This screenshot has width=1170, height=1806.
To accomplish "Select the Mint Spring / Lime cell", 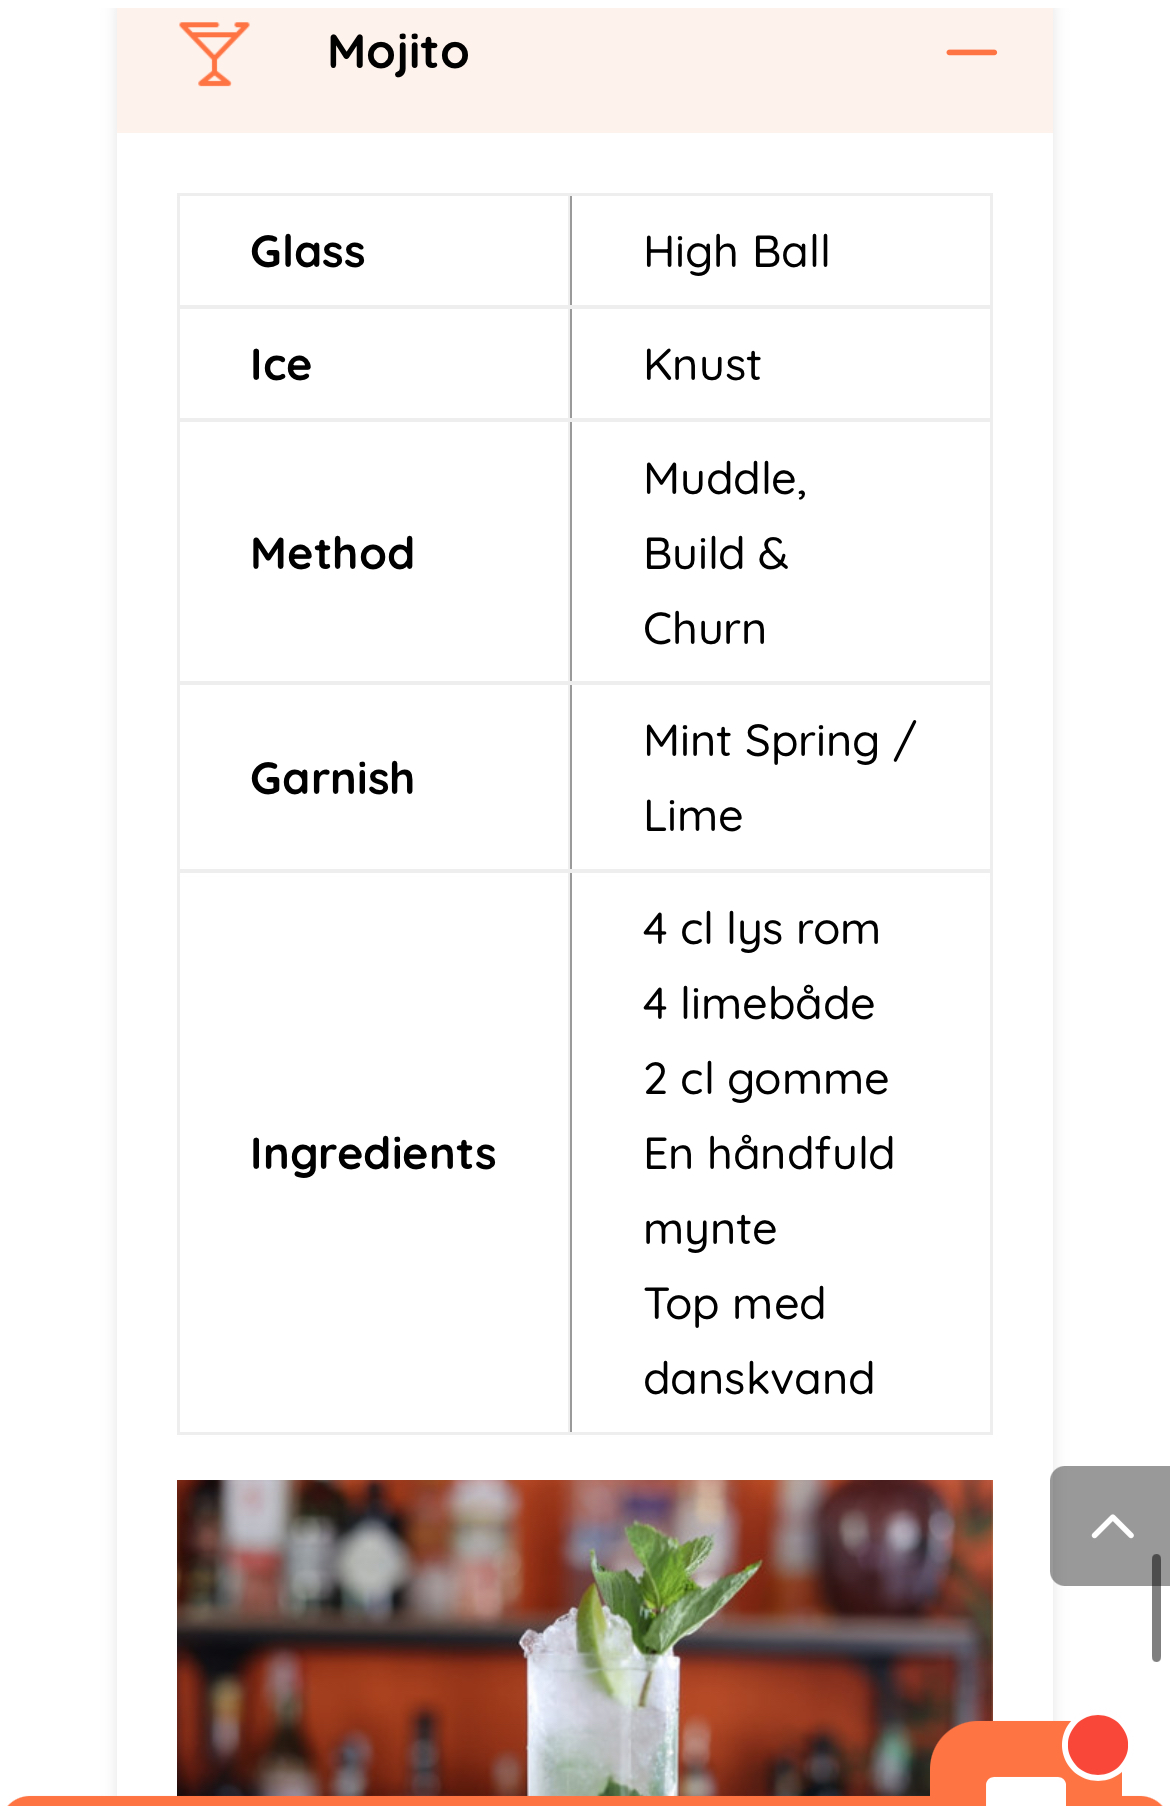I will (x=778, y=778).
